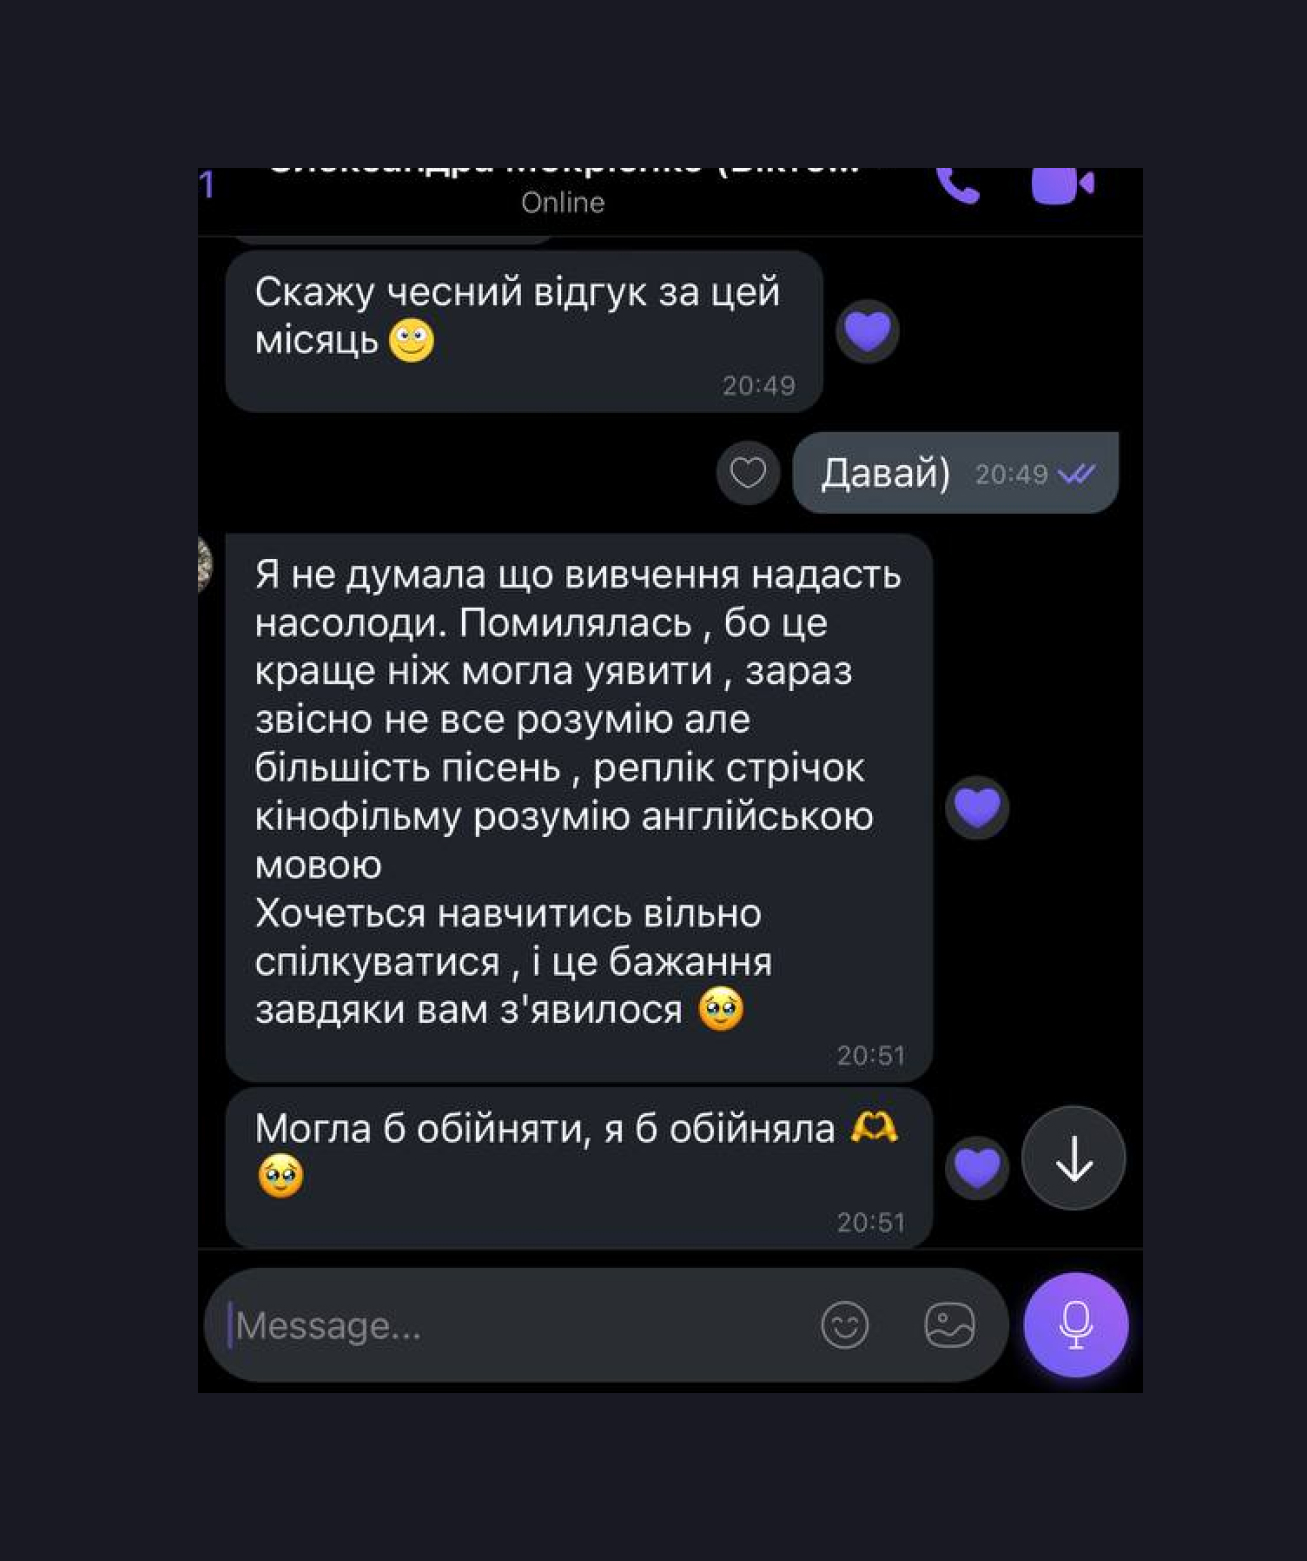Screen dimensions: 1307x1561
Task: Open the photo gallery attachment icon
Action: 949,1325
